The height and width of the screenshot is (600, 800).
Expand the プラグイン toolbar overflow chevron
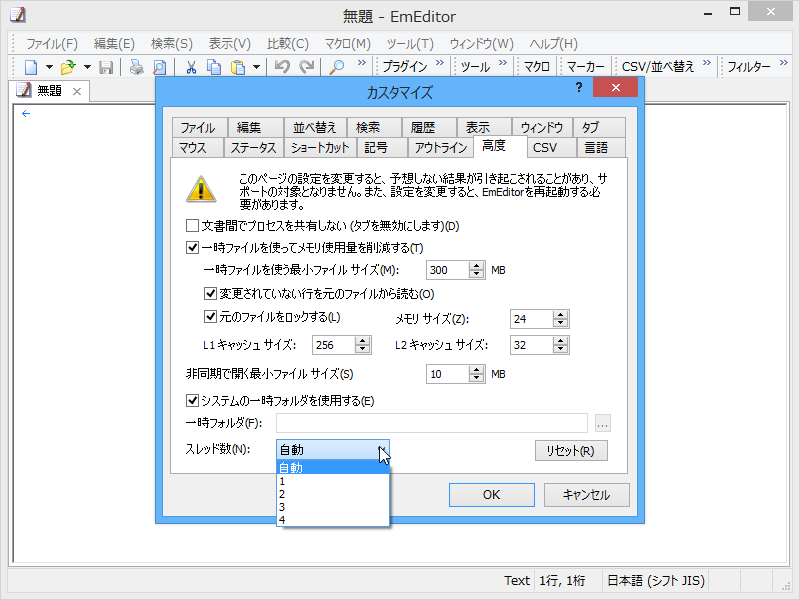(440, 63)
